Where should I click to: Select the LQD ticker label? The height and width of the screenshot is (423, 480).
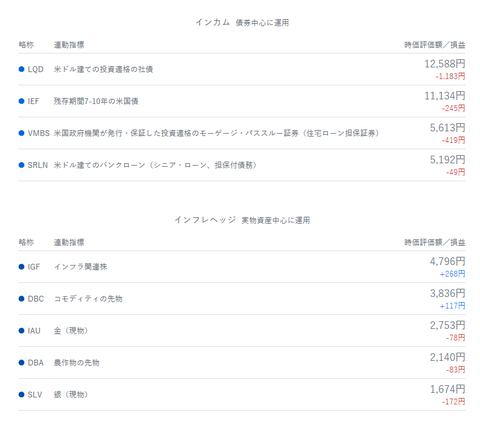(x=35, y=69)
